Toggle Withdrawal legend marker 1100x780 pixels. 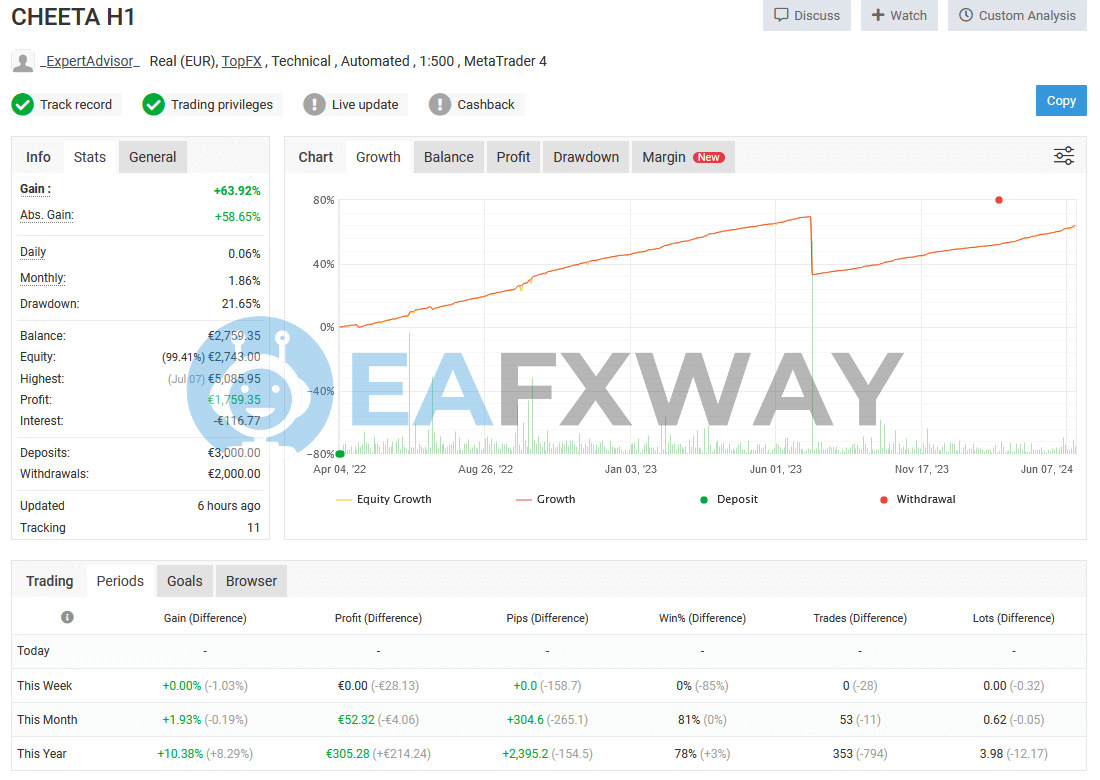(x=917, y=499)
